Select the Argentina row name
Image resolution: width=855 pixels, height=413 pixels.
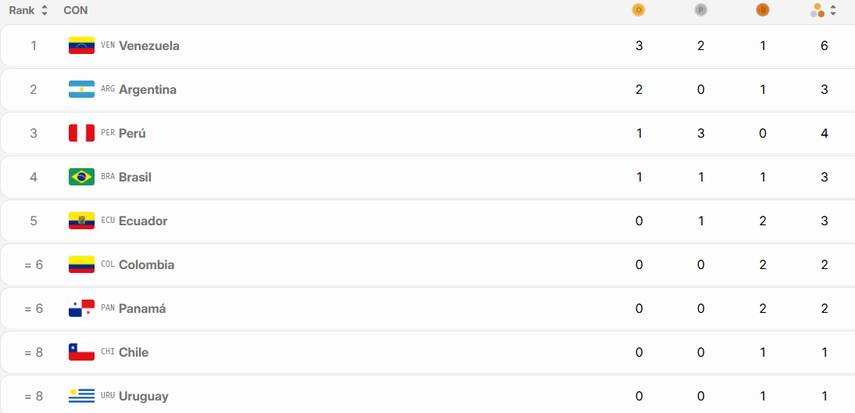click(x=147, y=90)
